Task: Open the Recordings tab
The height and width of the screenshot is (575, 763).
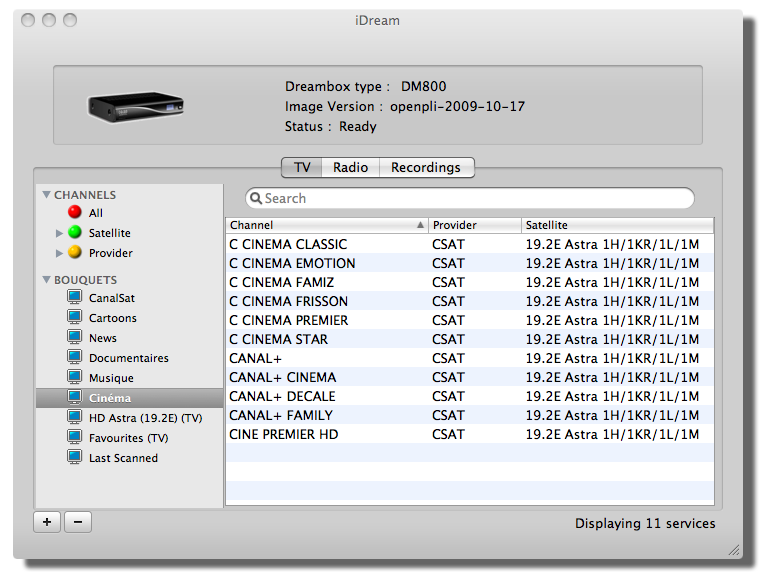Action: [x=426, y=167]
